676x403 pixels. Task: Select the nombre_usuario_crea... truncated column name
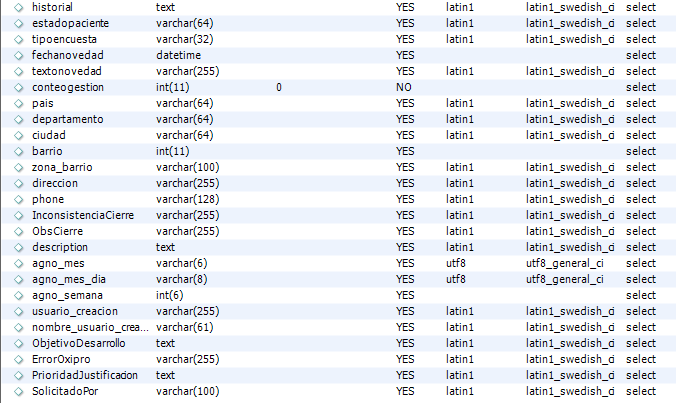tap(90, 328)
